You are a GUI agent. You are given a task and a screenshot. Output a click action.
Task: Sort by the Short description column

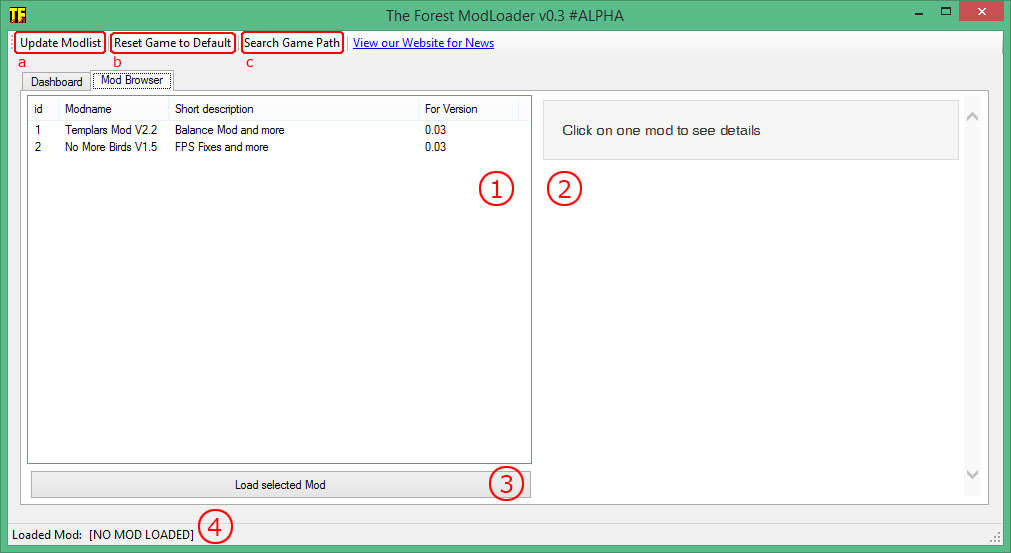point(292,109)
